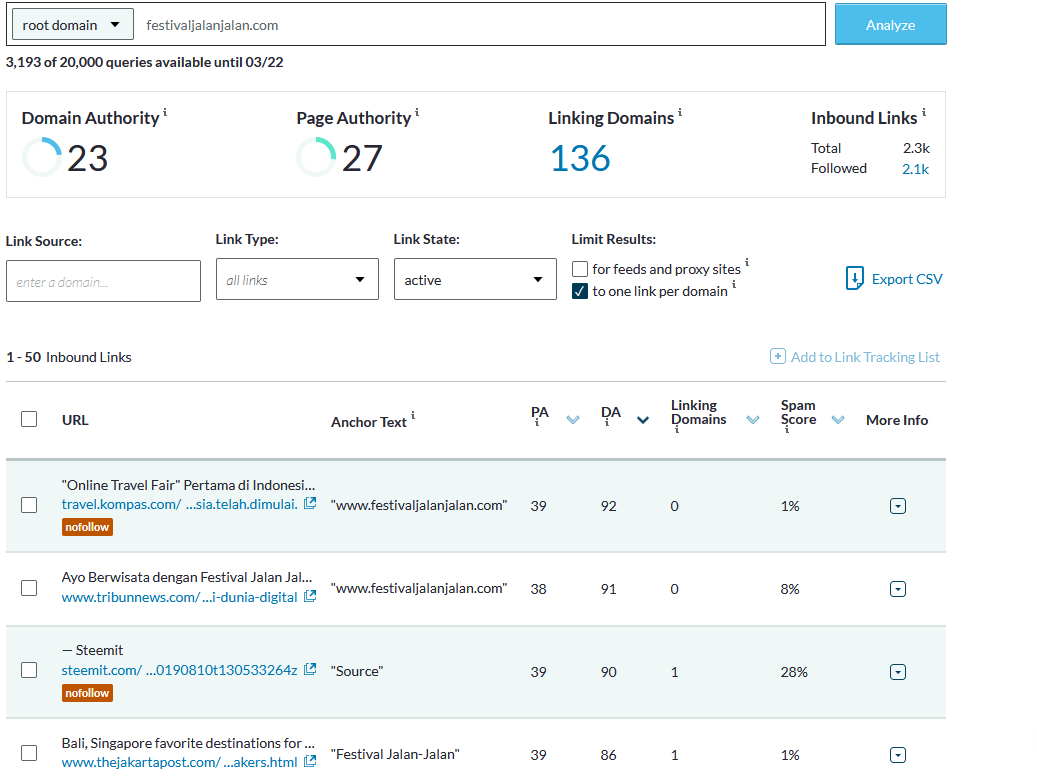Open the Link State active dropdown
This screenshot has width=1037, height=776.
click(475, 279)
